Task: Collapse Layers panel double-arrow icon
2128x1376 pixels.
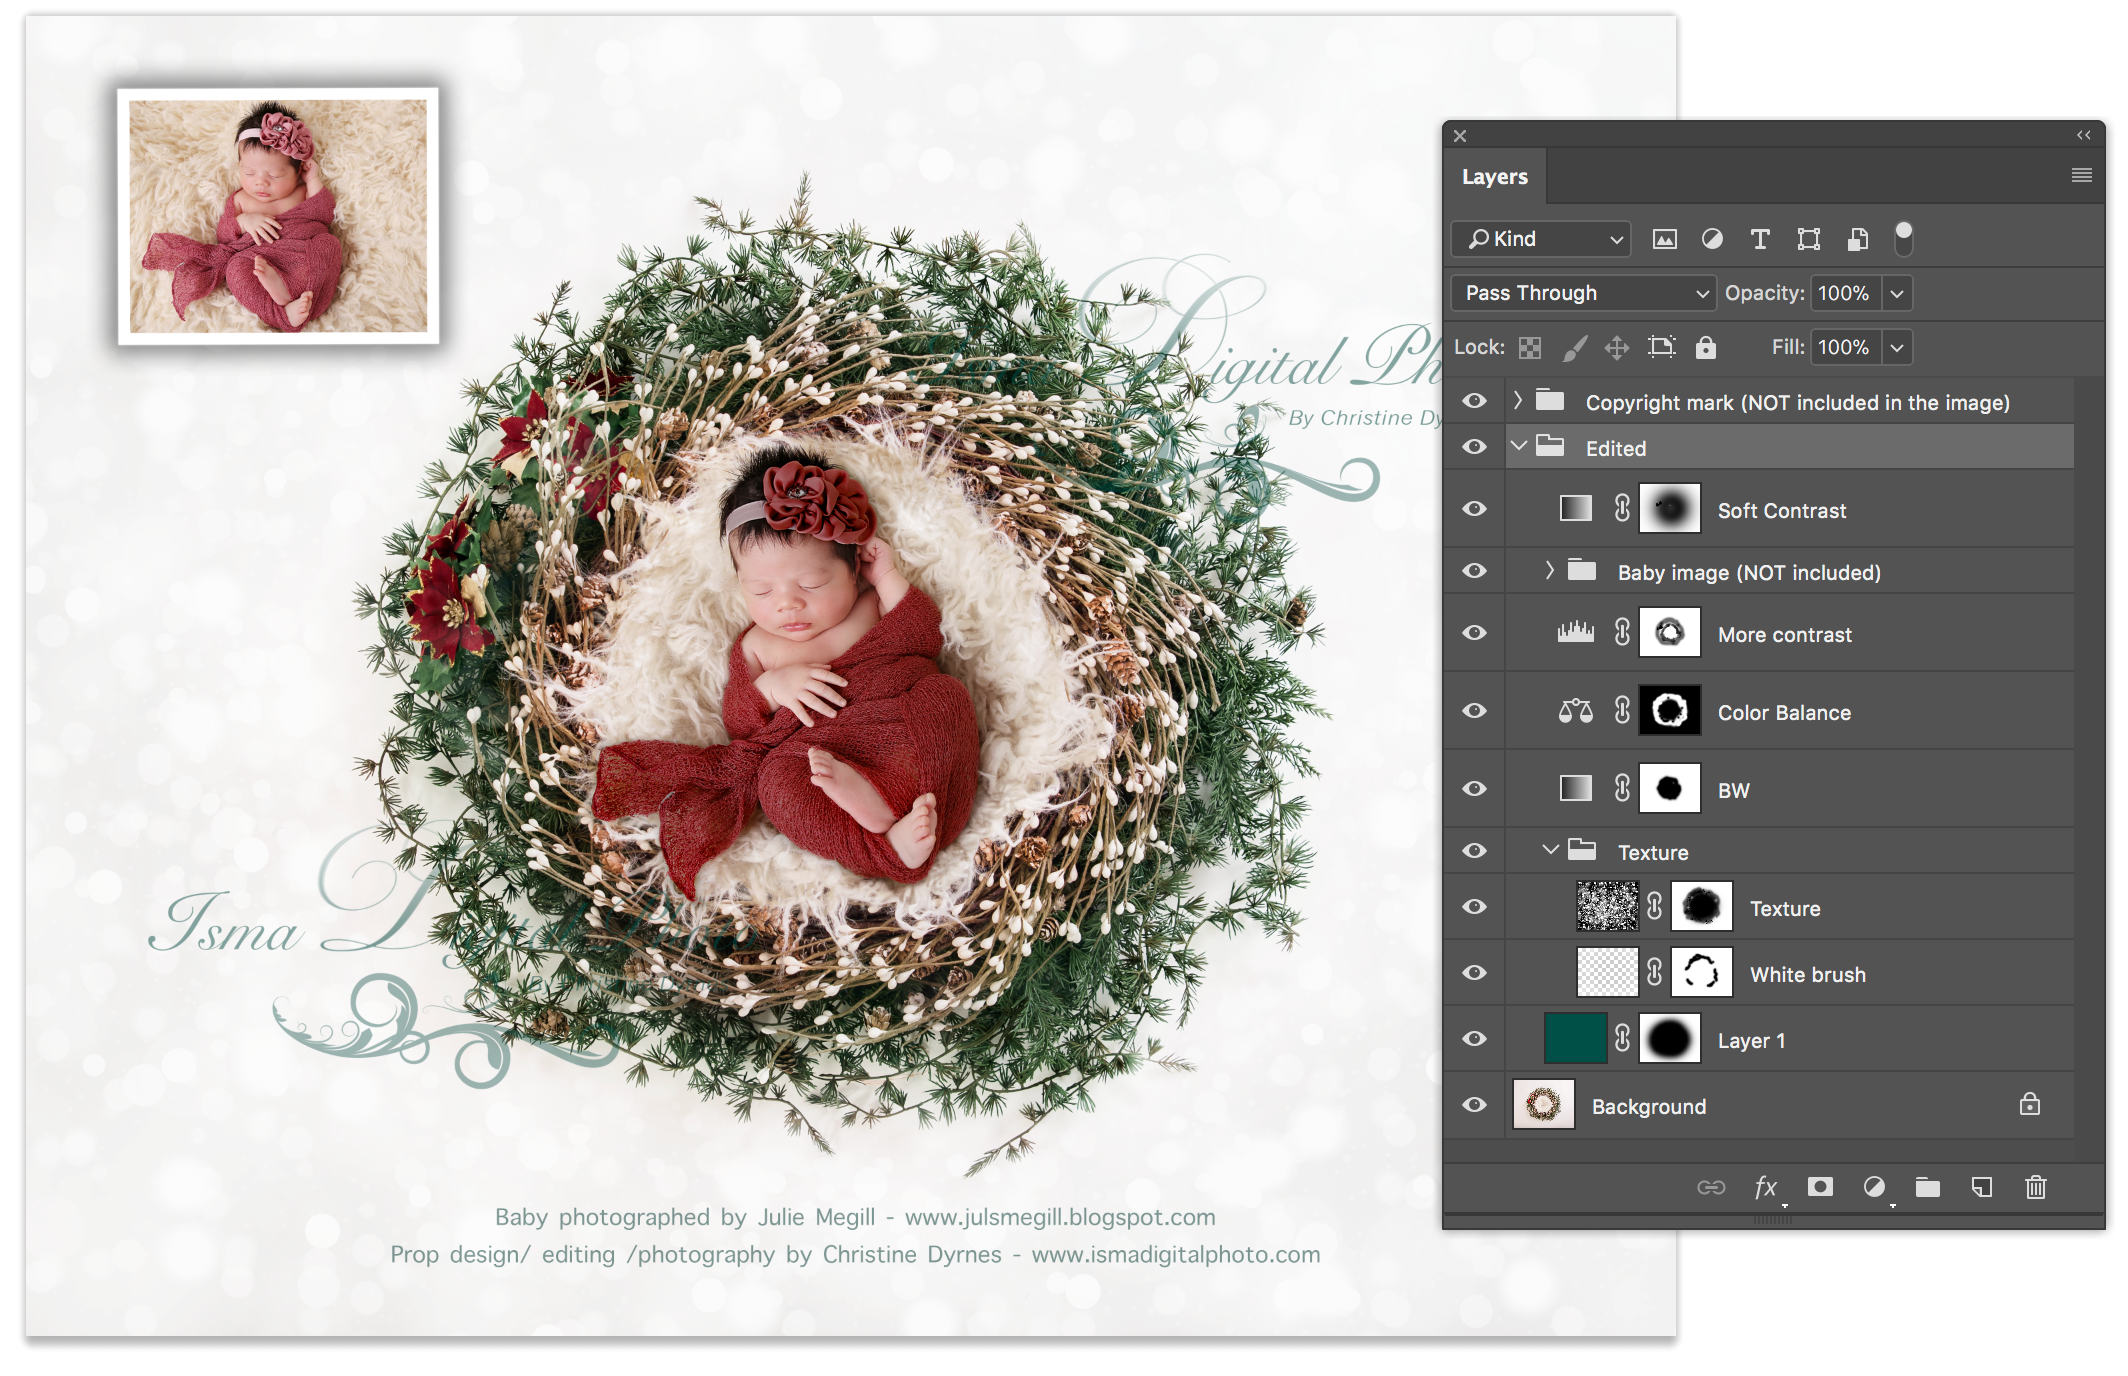Action: click(2084, 135)
